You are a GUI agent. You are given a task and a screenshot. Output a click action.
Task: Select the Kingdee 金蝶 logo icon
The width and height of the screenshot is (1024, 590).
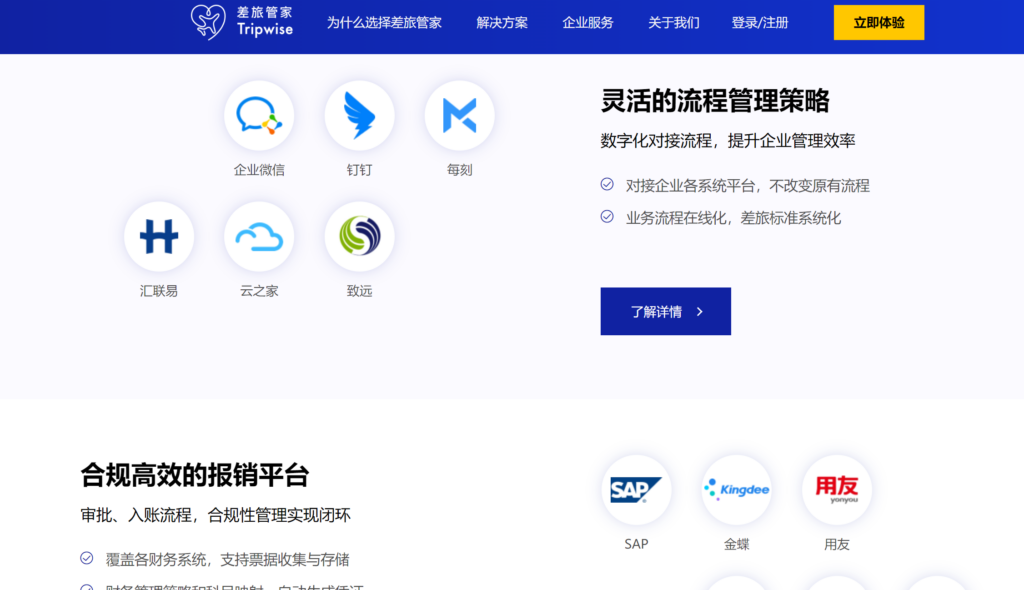pos(737,490)
